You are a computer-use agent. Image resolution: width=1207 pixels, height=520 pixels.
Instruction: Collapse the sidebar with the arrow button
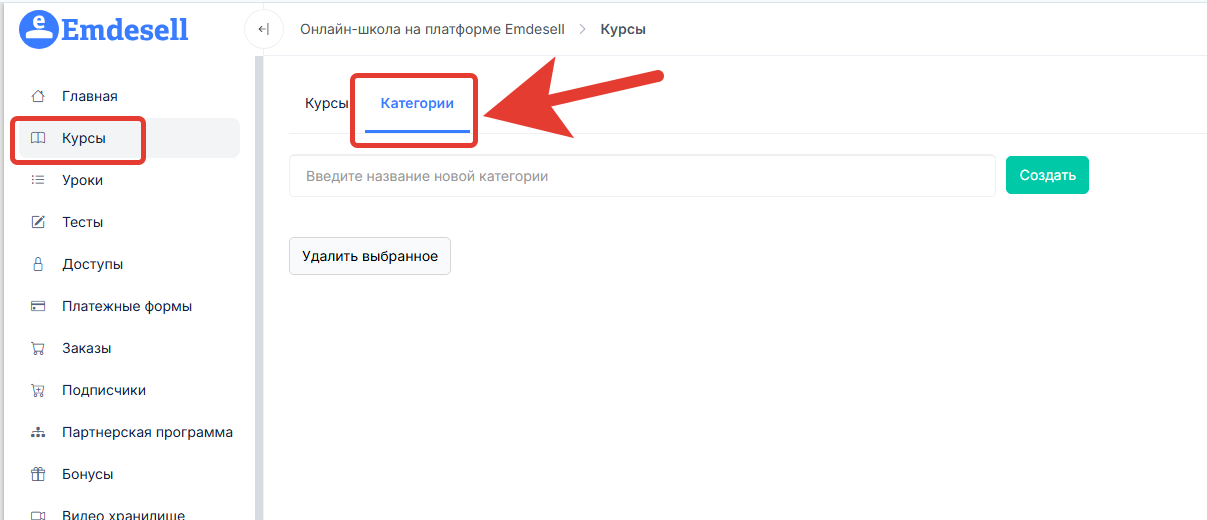tap(263, 29)
